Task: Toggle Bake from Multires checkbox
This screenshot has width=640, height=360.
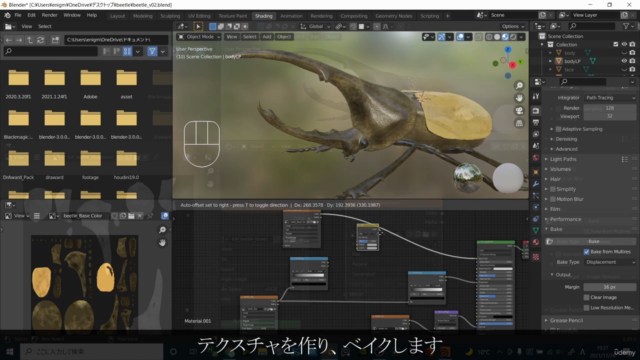Action: pyautogui.click(x=587, y=251)
